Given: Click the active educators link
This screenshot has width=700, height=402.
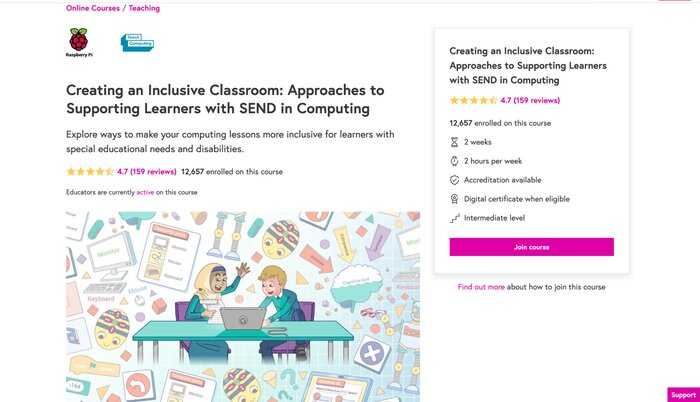Looking at the screenshot, I should coord(145,192).
